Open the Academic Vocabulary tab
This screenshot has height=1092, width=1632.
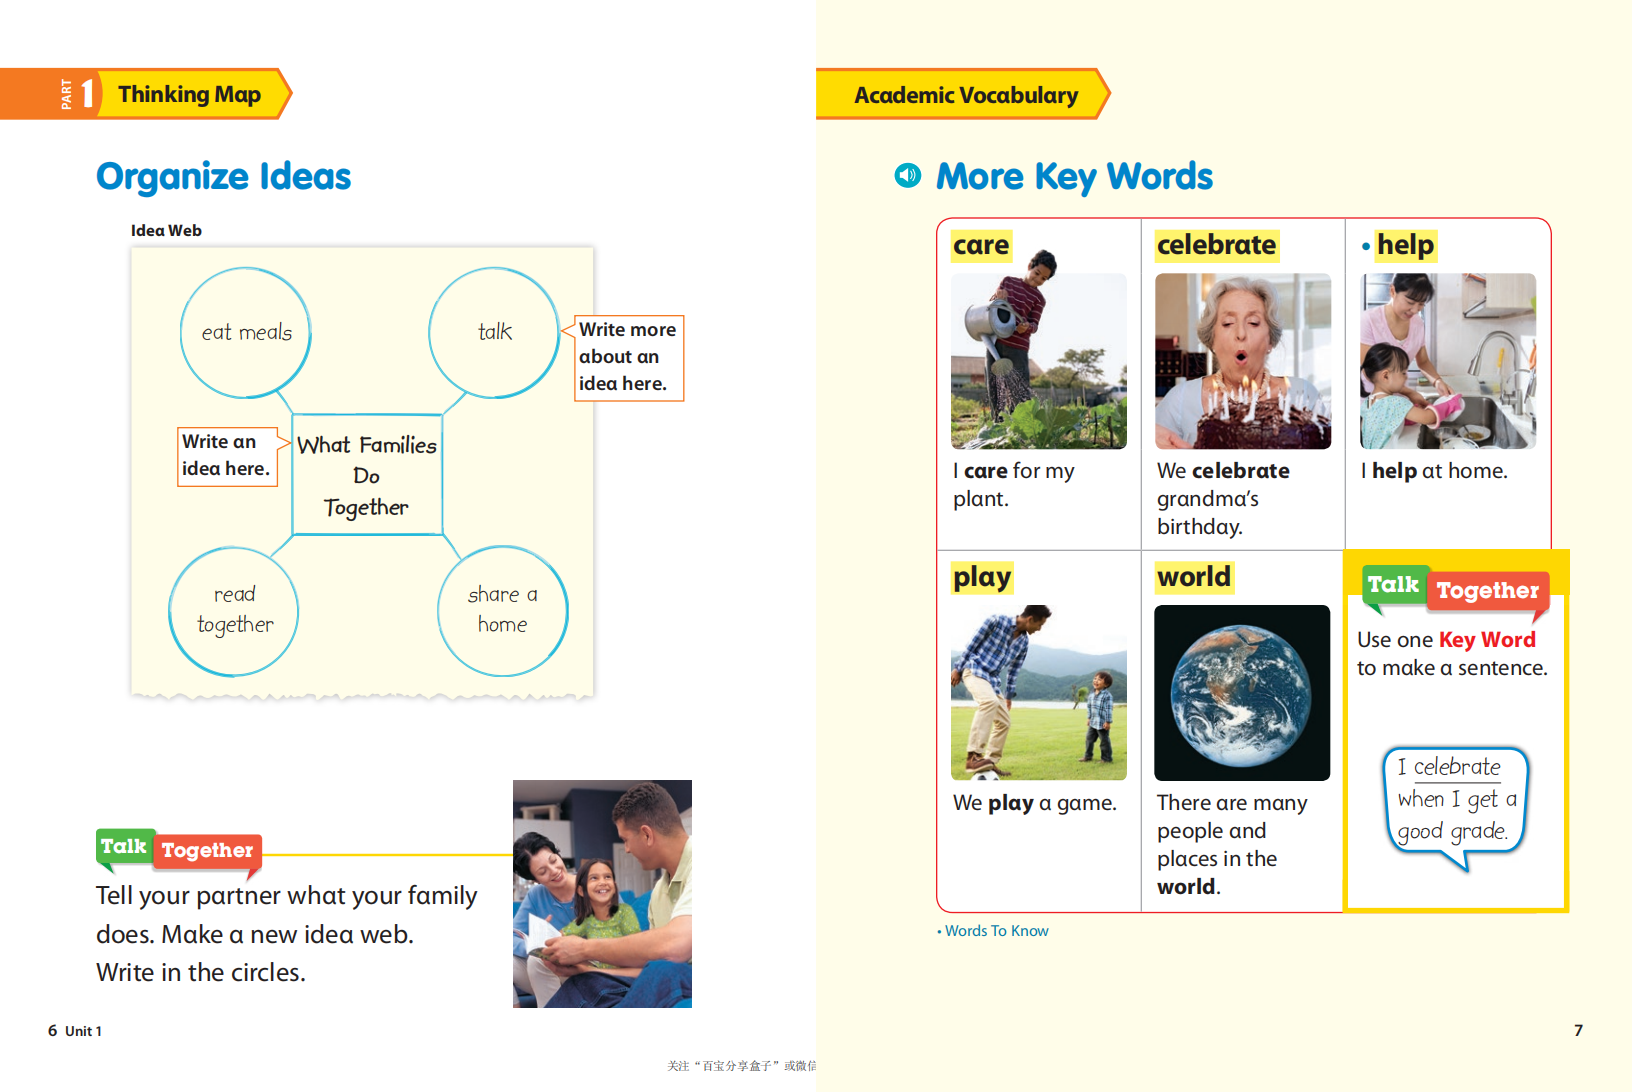tap(964, 94)
